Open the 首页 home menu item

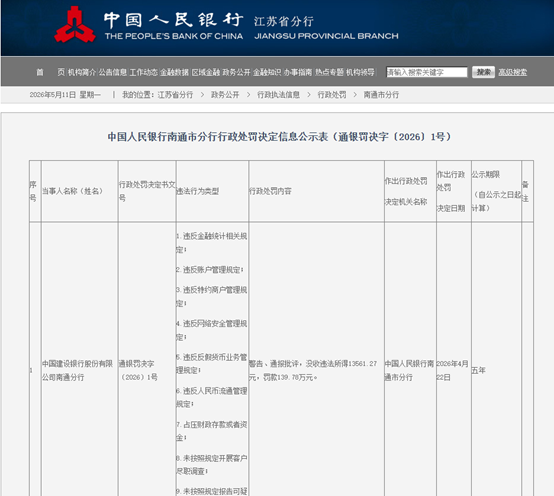[x=51, y=72]
